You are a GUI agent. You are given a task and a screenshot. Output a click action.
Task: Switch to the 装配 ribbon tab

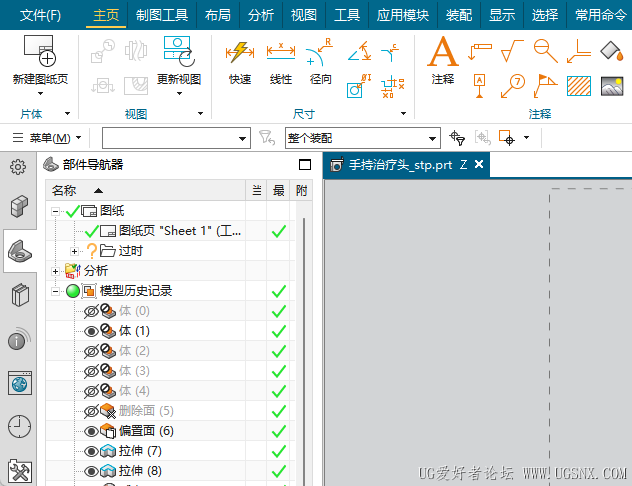pyautogui.click(x=459, y=15)
